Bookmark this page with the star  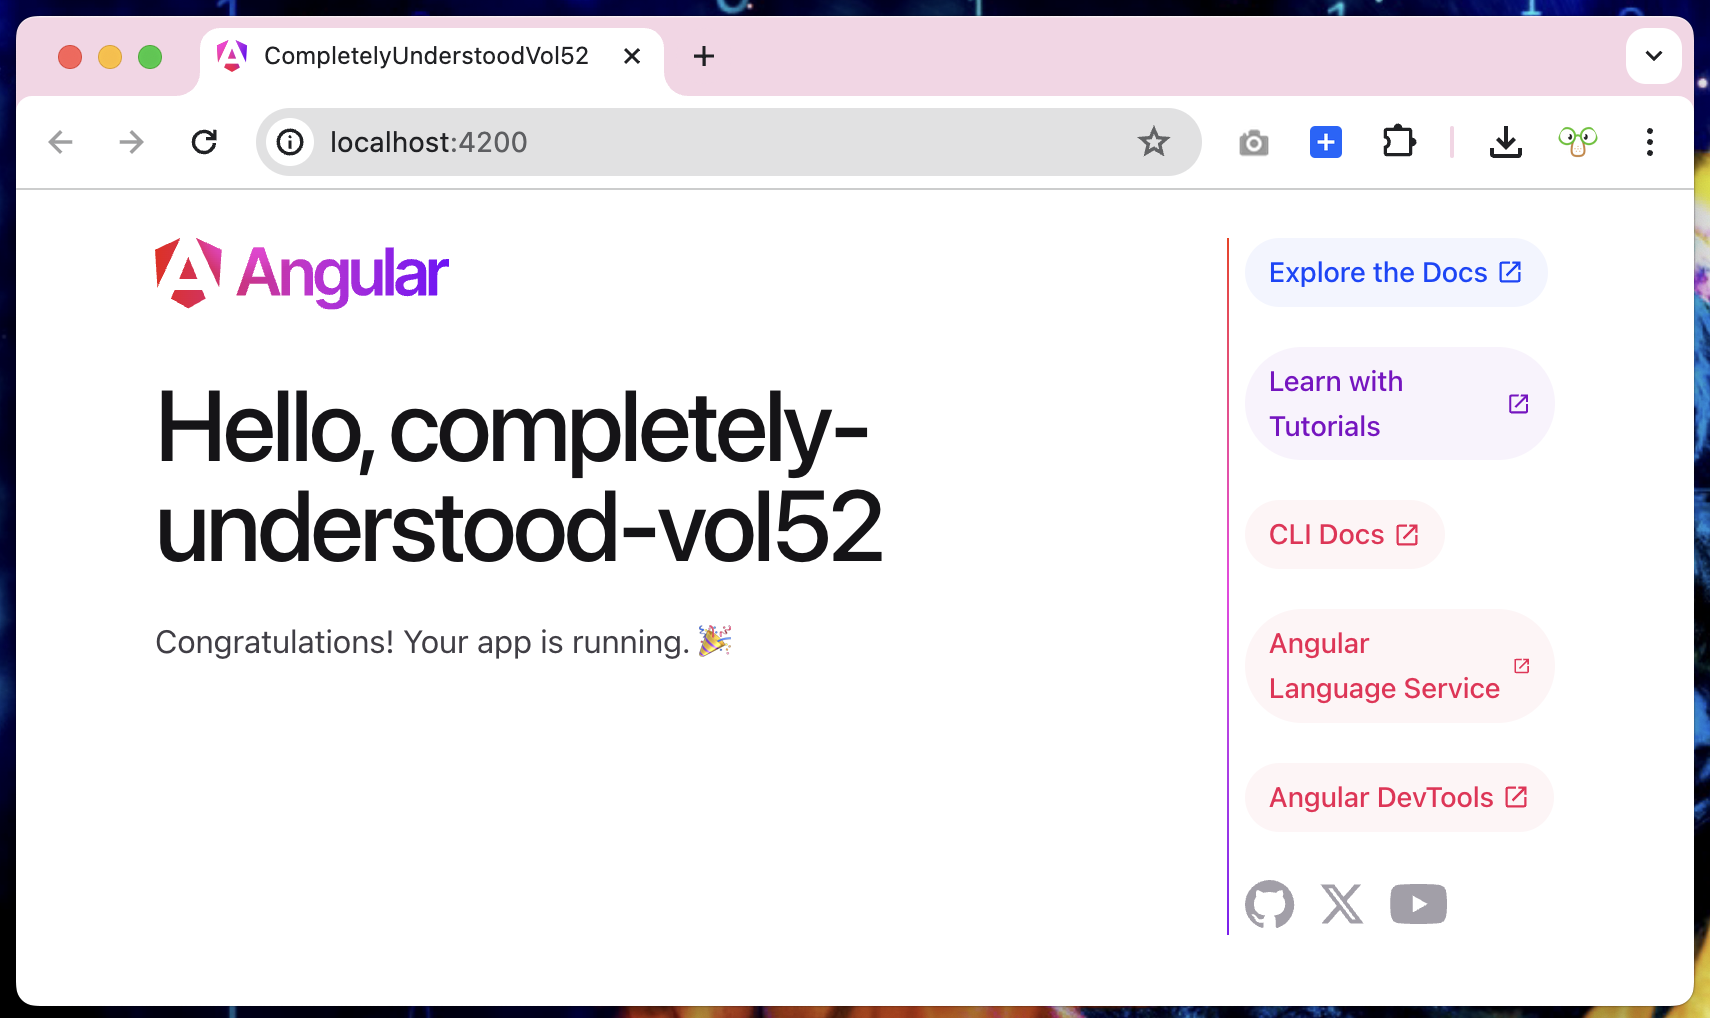pos(1153,142)
